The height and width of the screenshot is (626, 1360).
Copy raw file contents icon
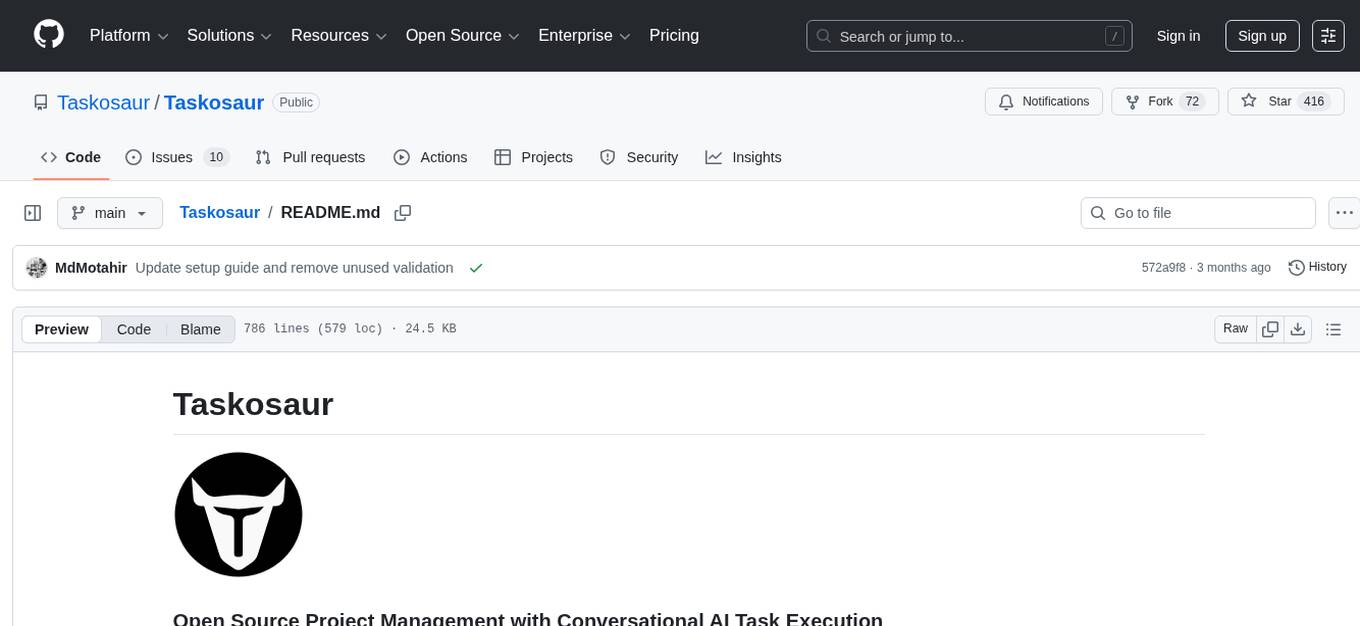[1270, 329]
